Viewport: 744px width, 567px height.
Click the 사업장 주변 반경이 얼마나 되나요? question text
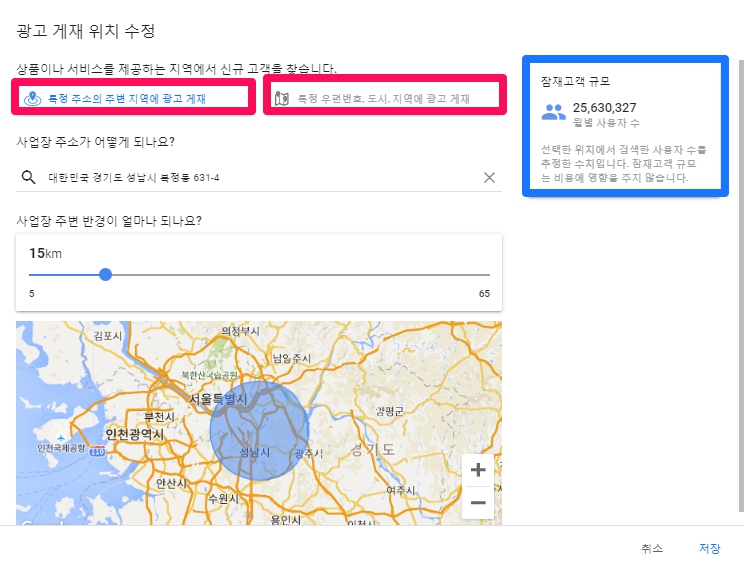pyautogui.click(x=109, y=221)
